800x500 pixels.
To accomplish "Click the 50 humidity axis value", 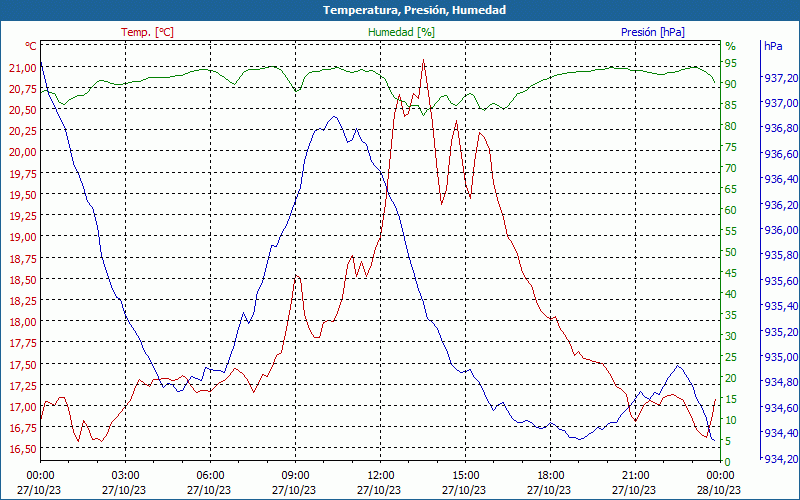I will [x=731, y=252].
